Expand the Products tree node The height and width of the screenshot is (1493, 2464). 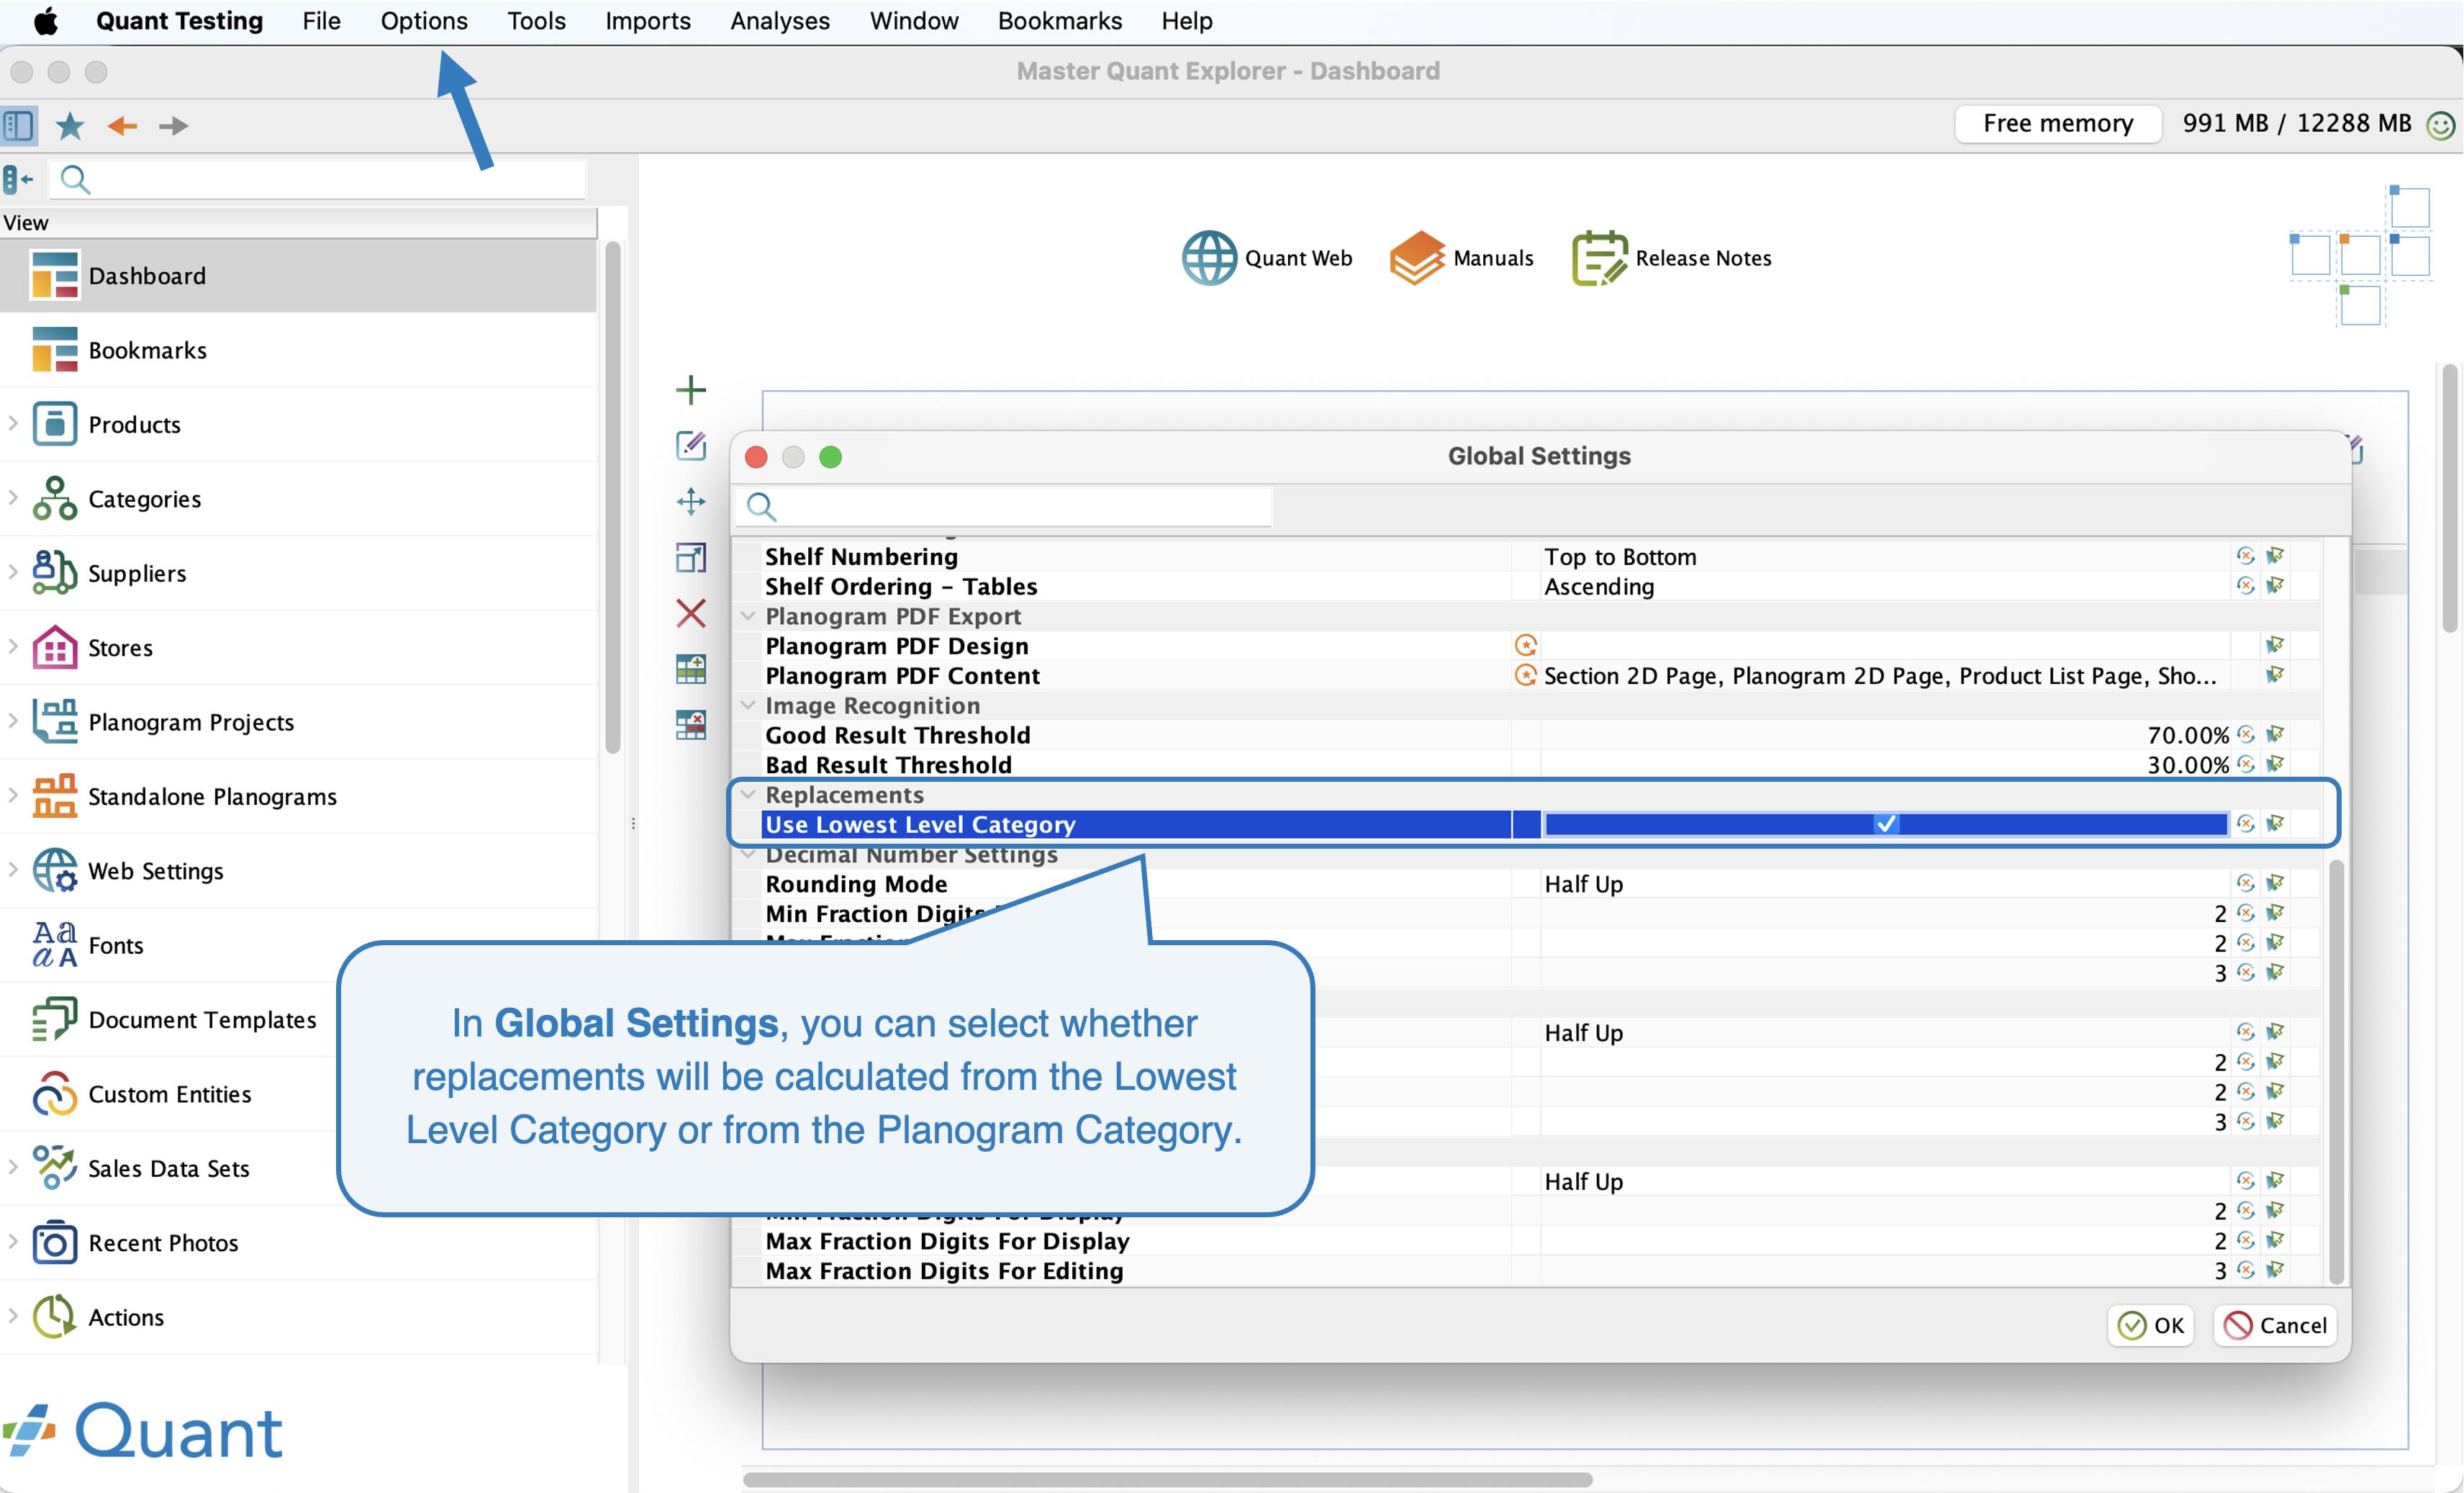(13, 423)
